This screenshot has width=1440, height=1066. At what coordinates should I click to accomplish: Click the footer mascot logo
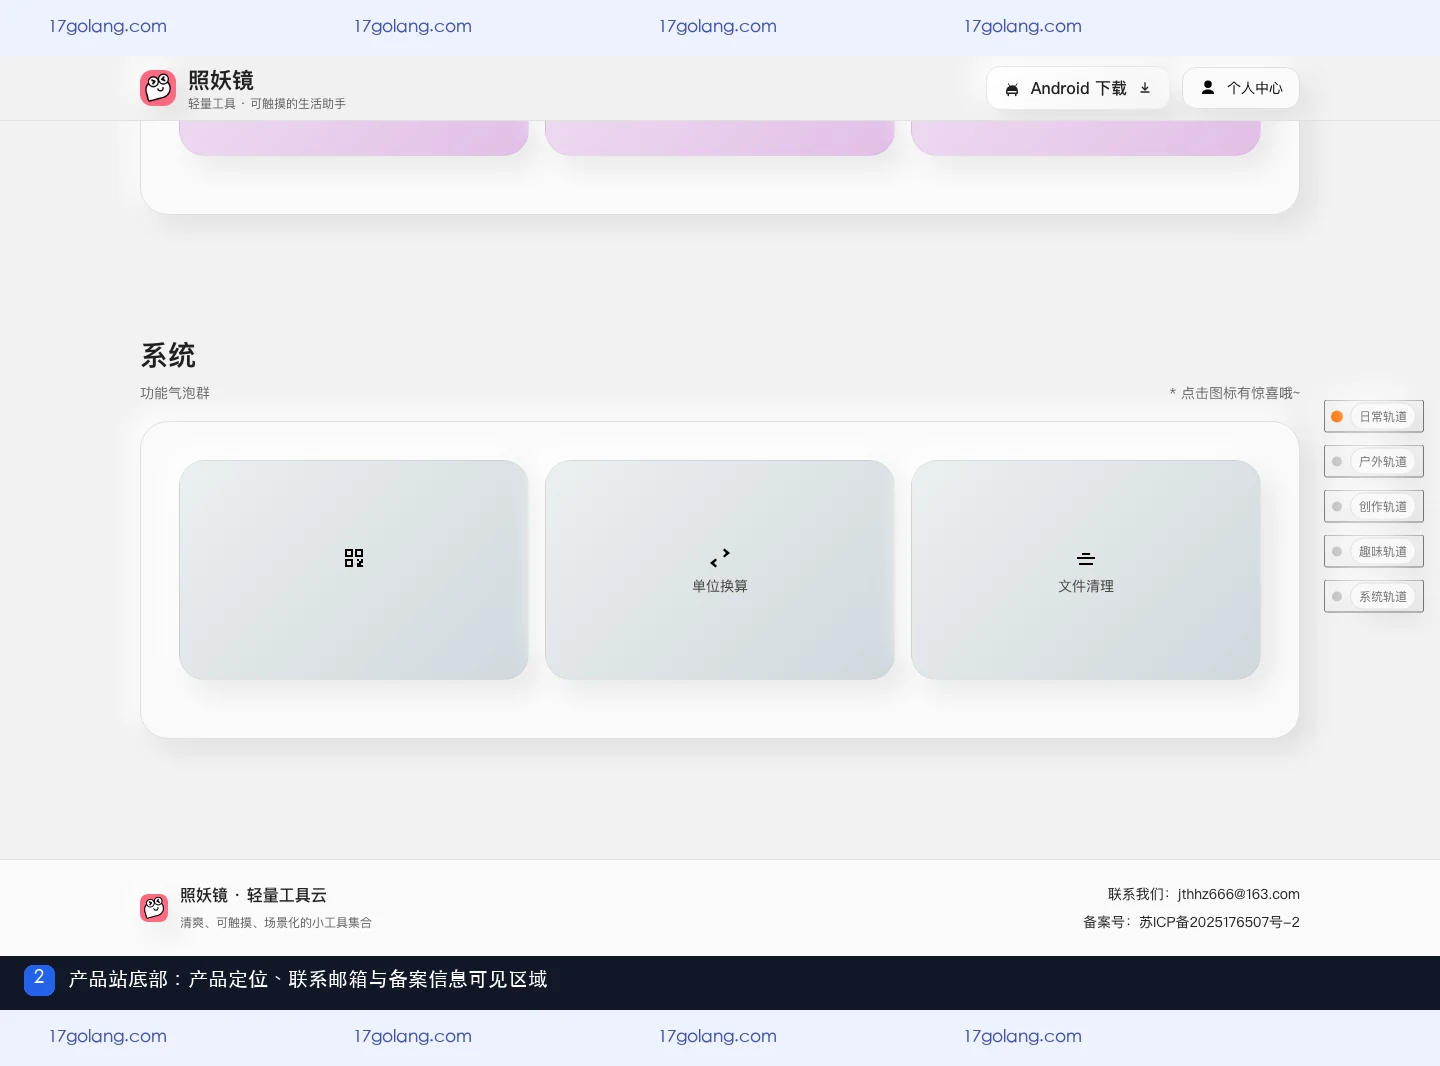[154, 908]
